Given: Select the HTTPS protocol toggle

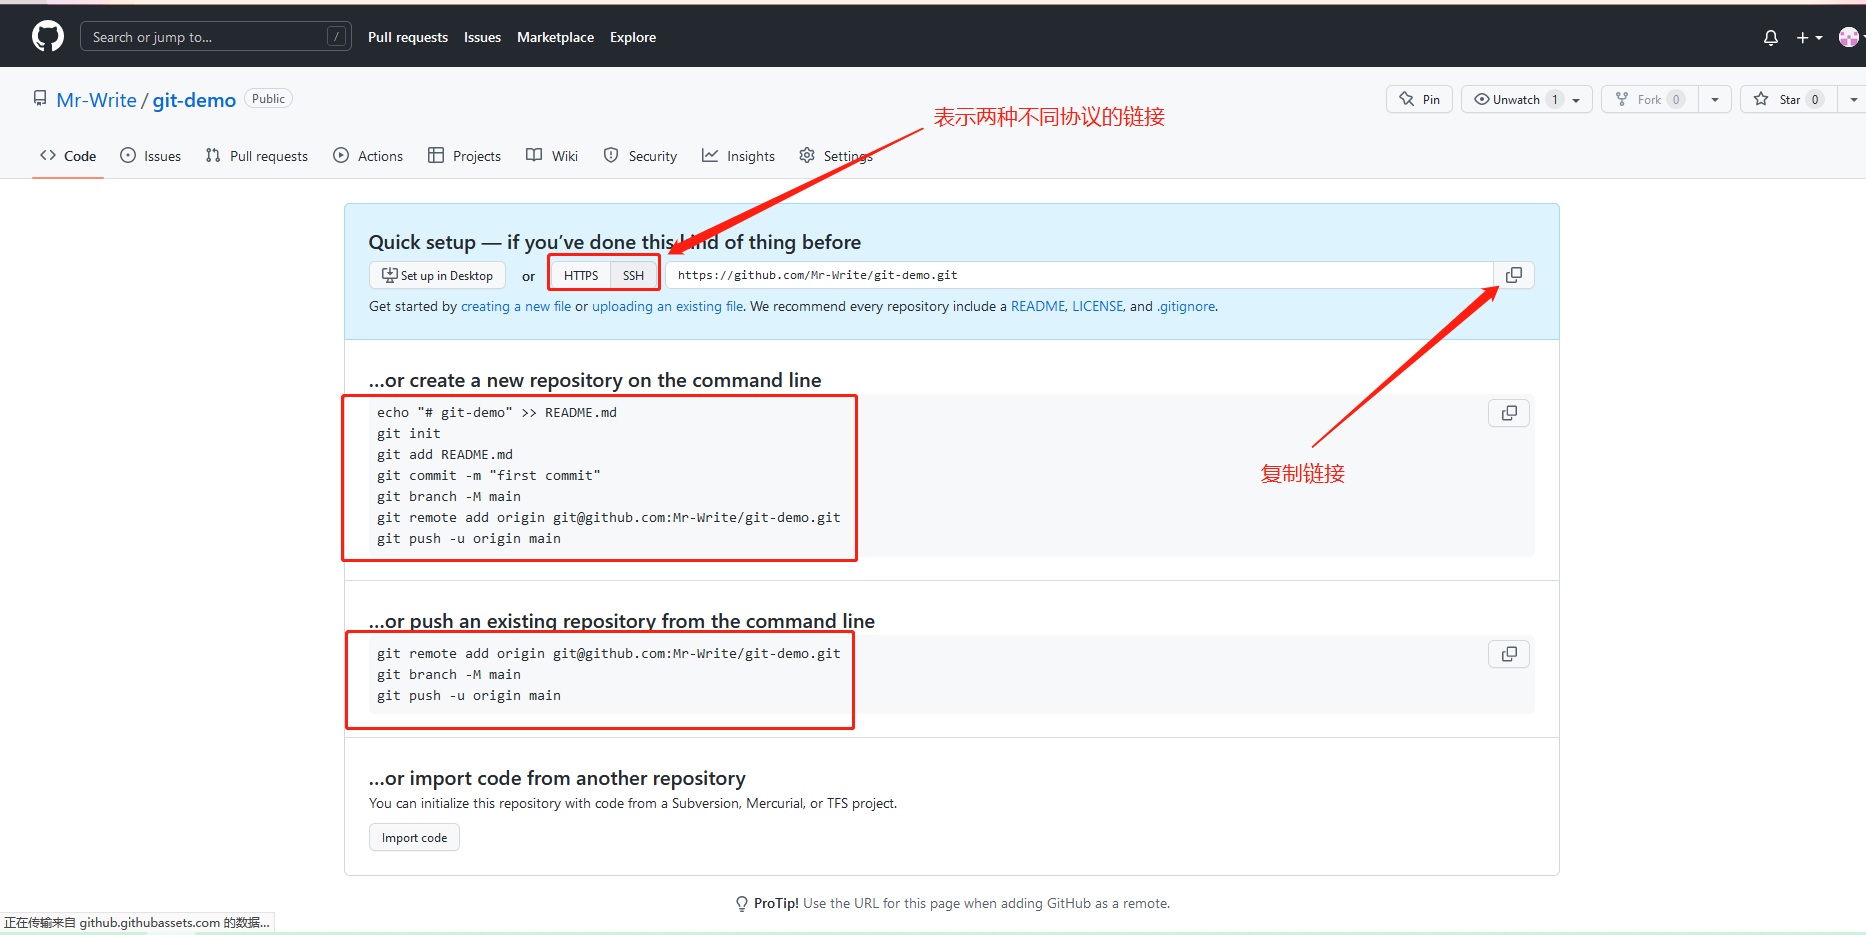Looking at the screenshot, I should point(581,275).
